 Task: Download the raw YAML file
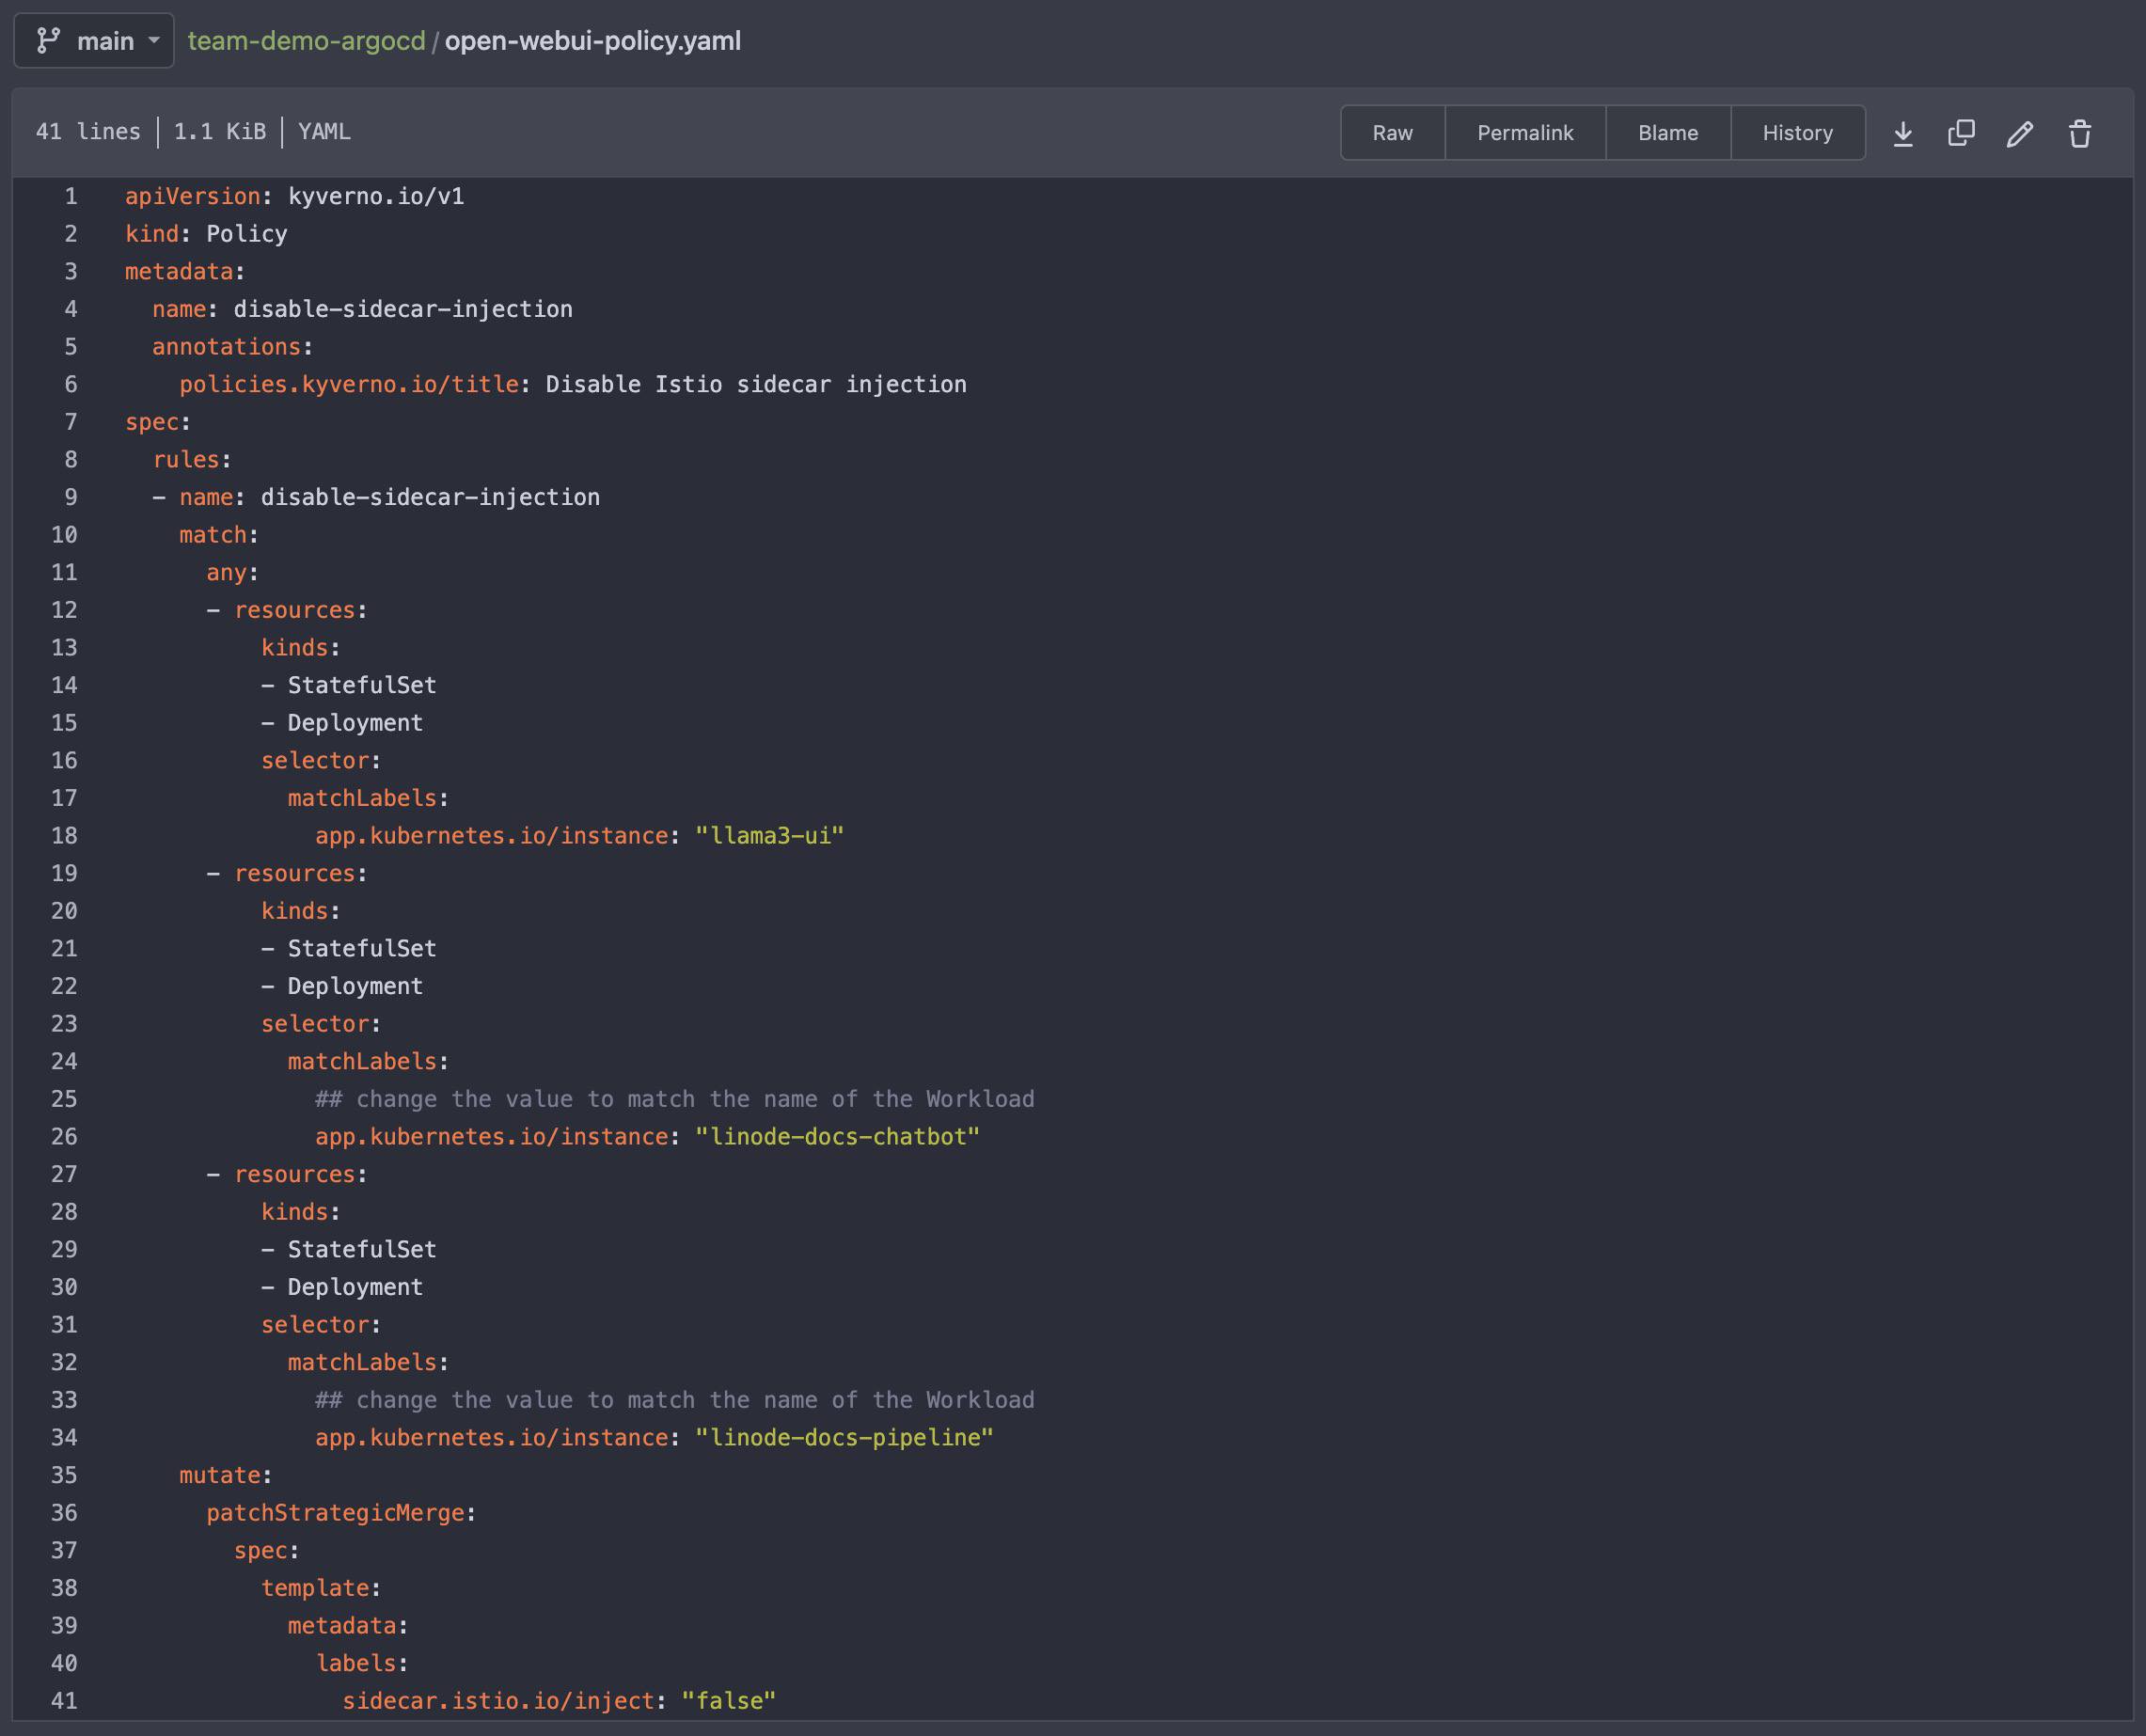(1904, 133)
